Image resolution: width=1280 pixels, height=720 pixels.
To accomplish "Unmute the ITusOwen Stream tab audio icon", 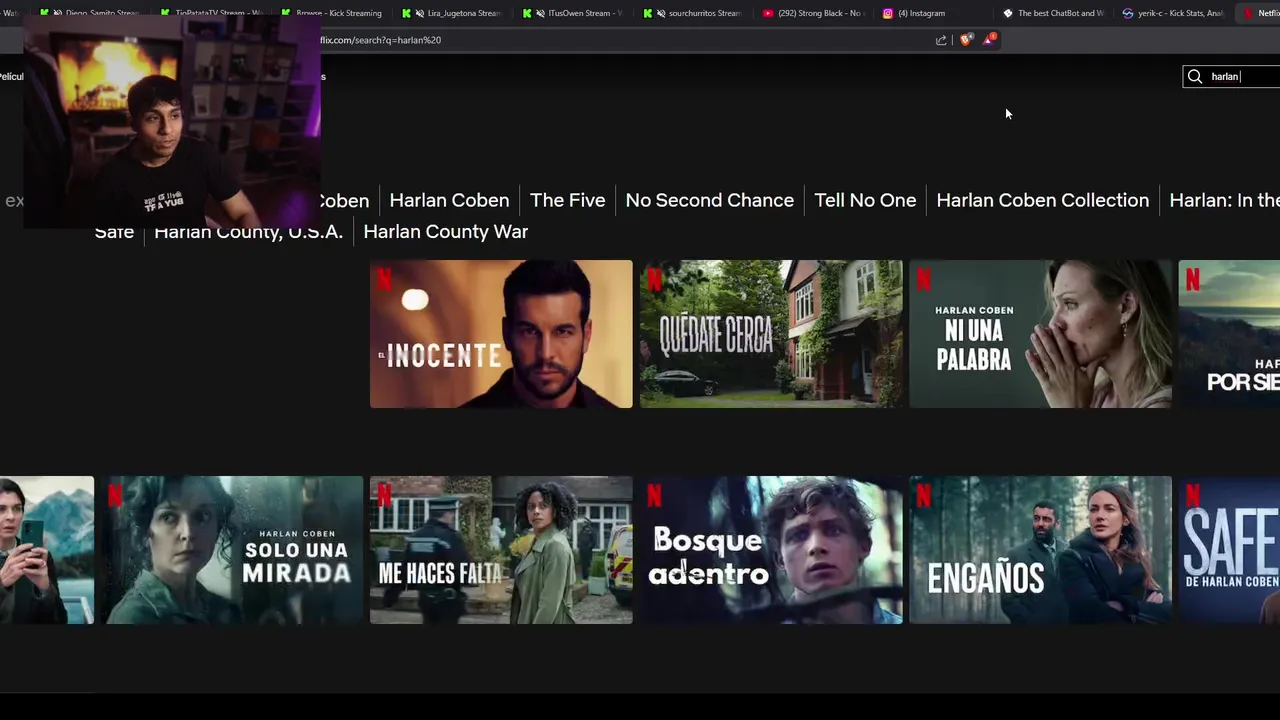I will point(540,13).
